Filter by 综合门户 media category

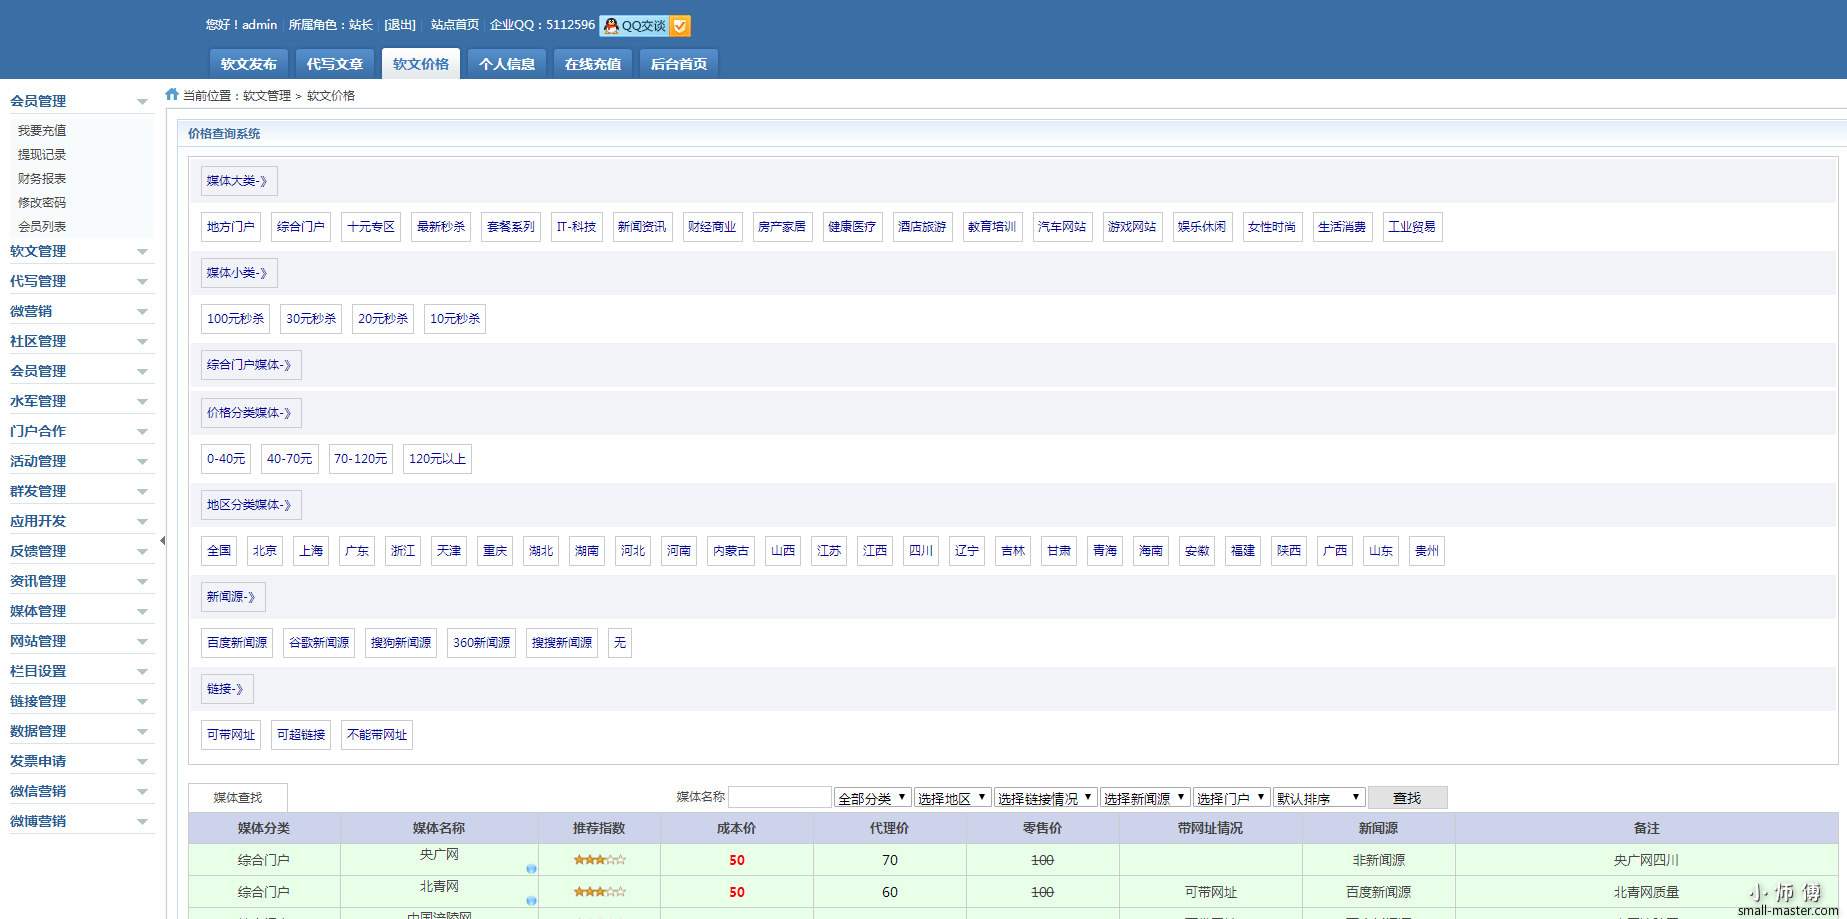pyautogui.click(x=301, y=227)
